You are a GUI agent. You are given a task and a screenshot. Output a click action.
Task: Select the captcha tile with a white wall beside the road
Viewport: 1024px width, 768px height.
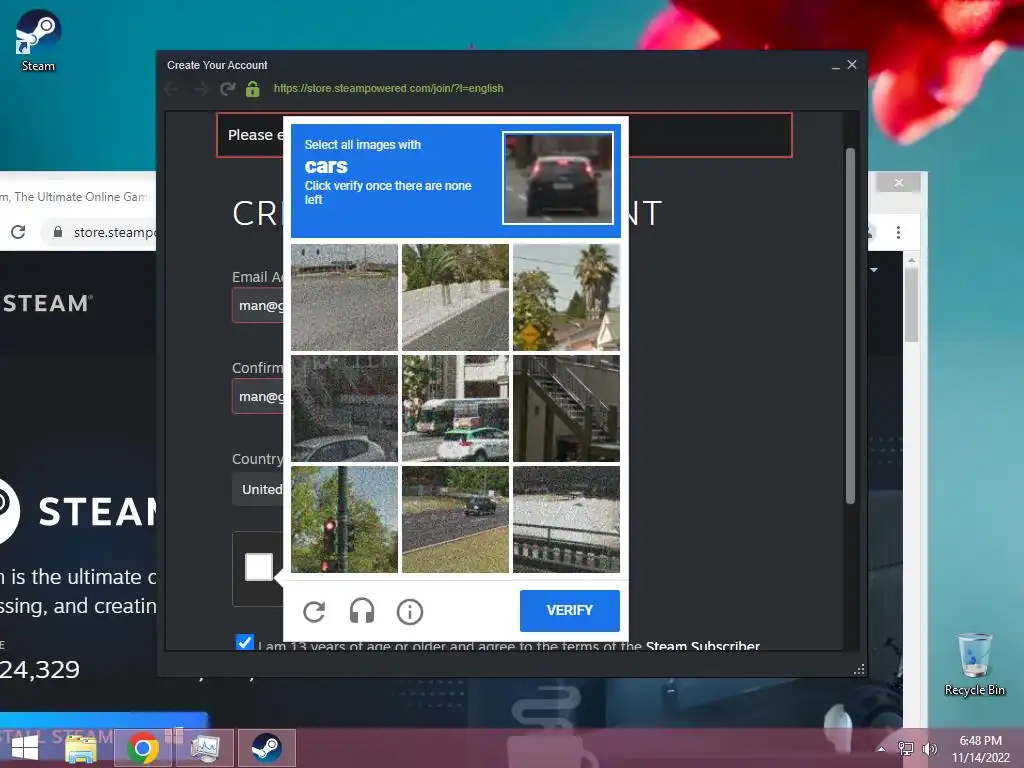(455, 297)
